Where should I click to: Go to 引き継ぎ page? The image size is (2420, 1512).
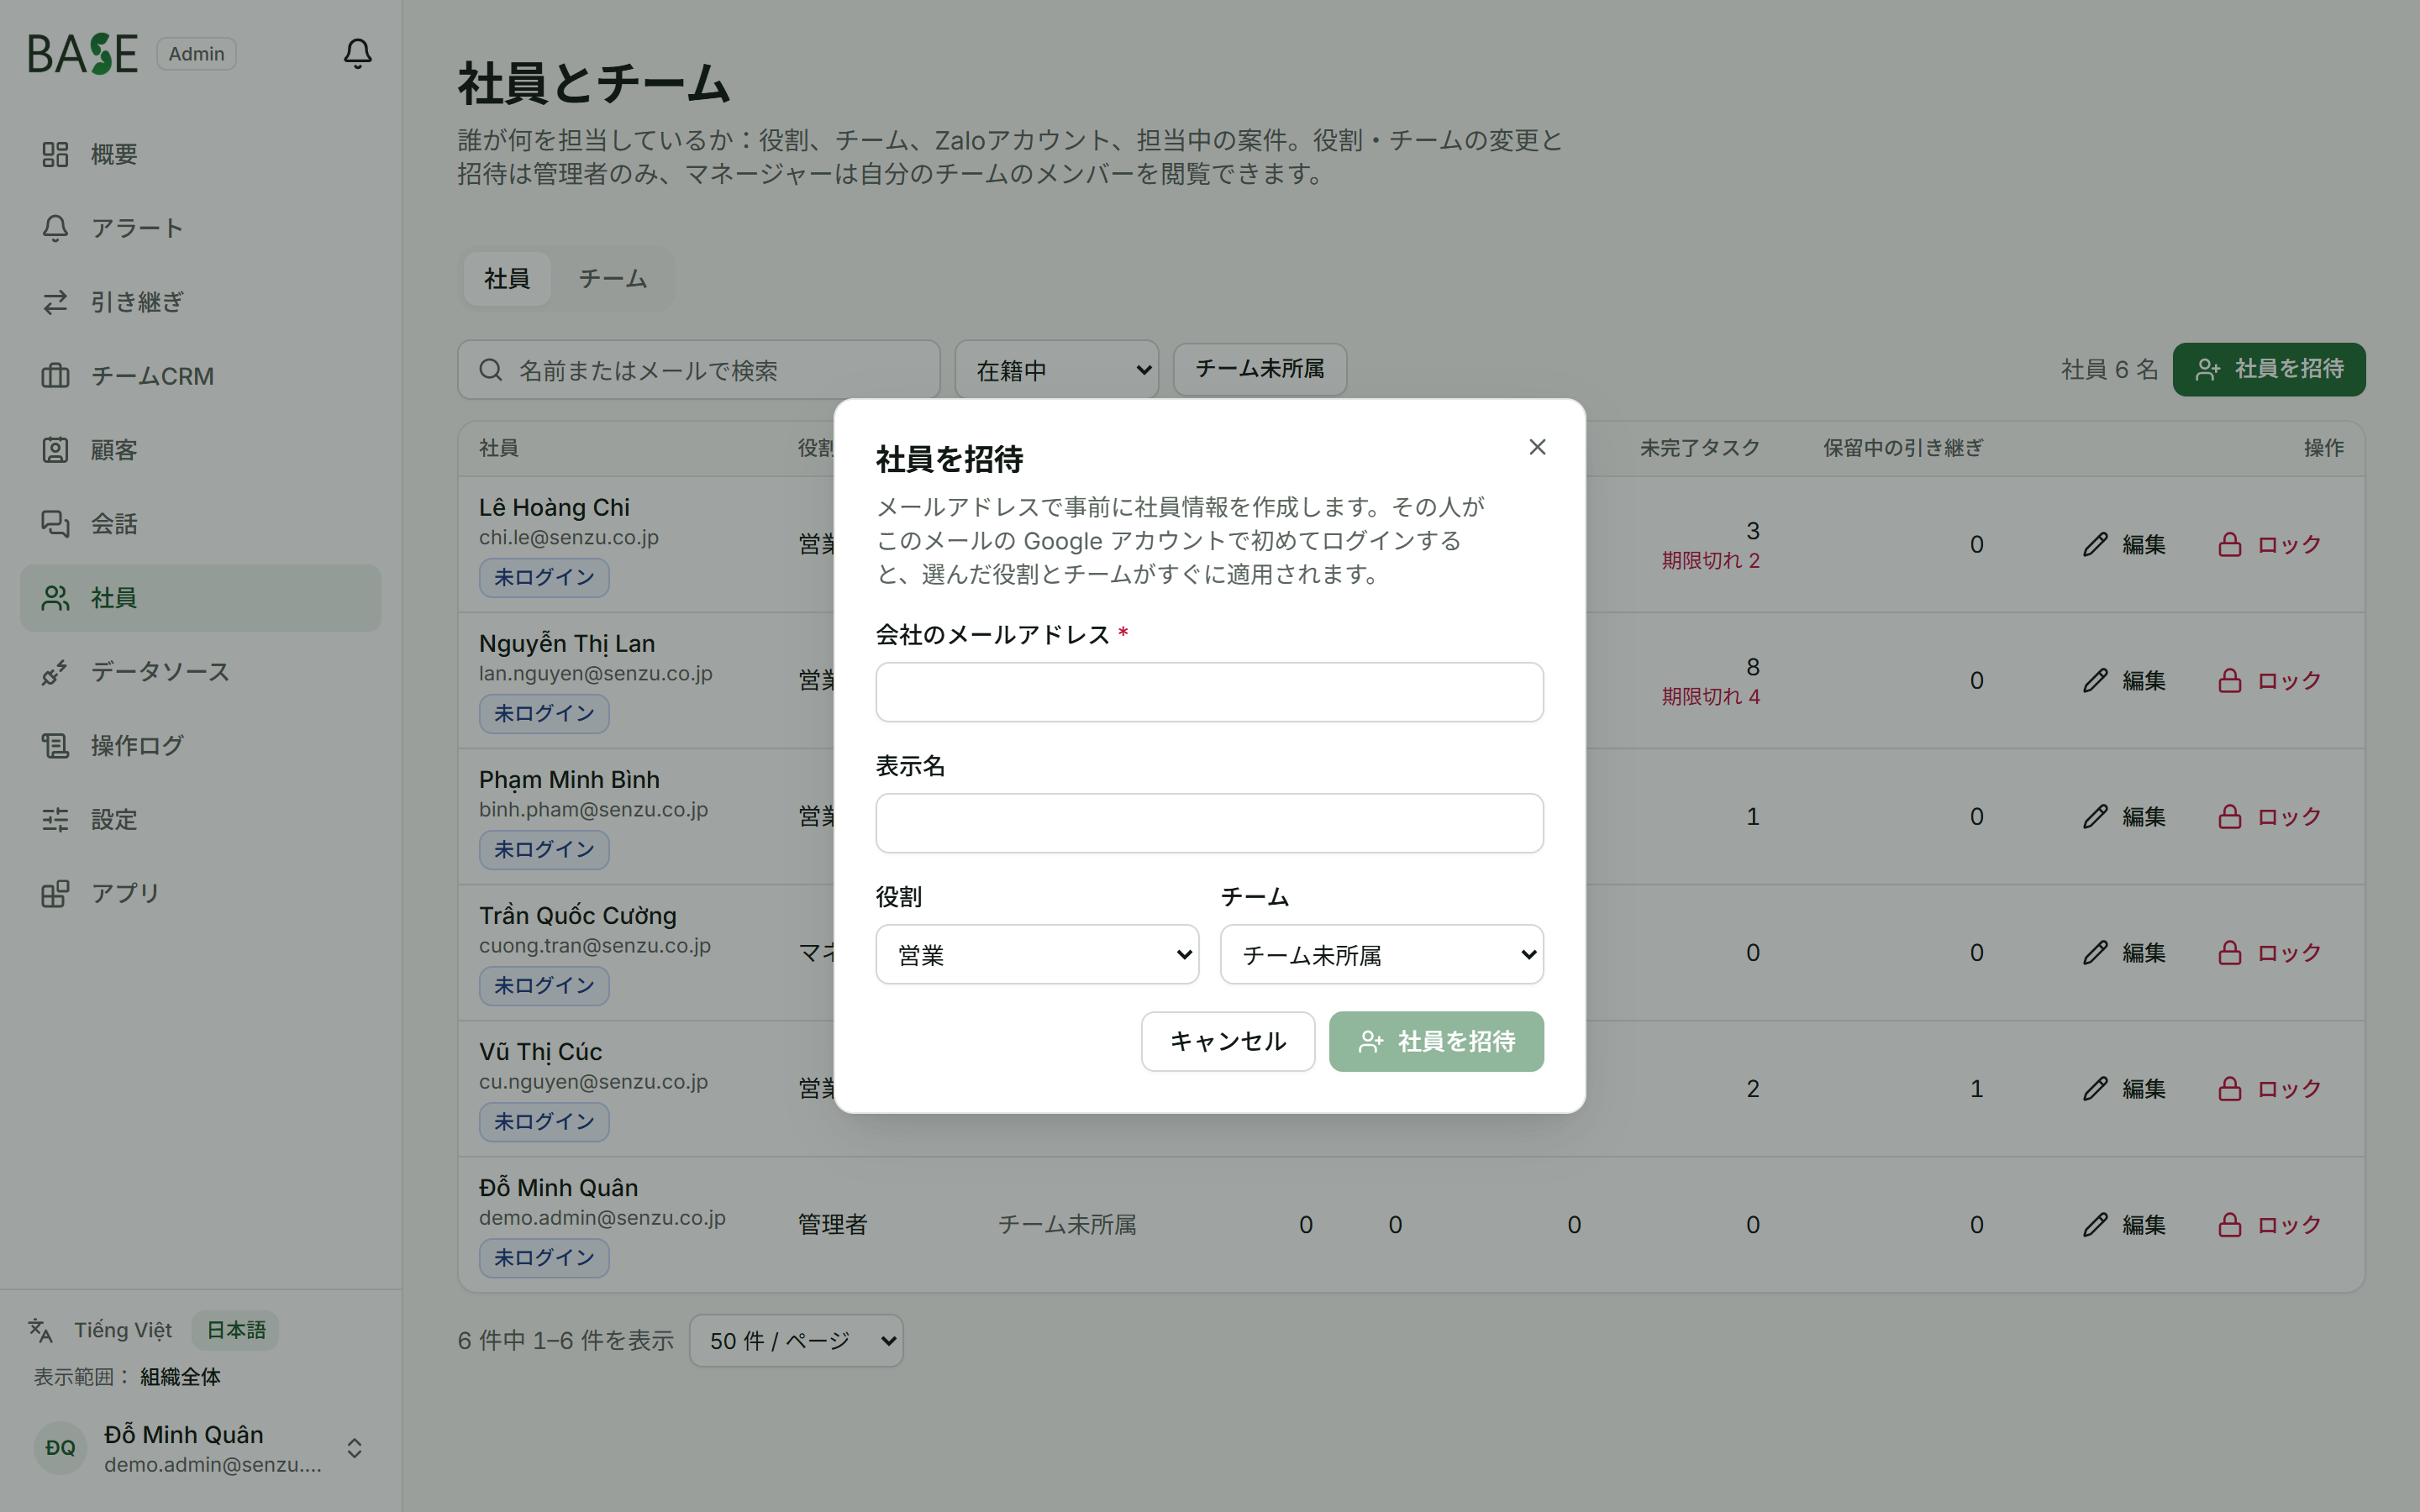coord(200,302)
